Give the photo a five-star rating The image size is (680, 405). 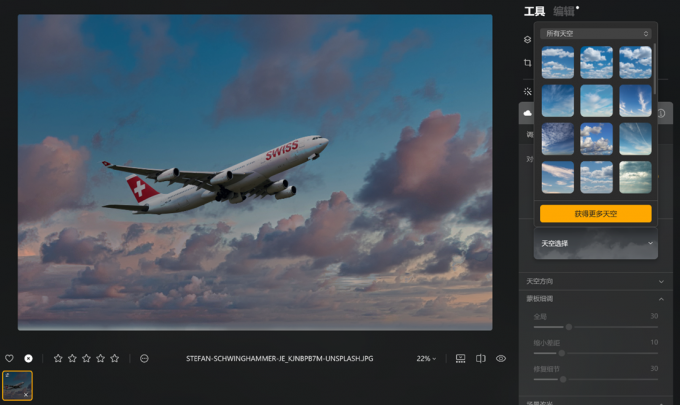(x=114, y=358)
